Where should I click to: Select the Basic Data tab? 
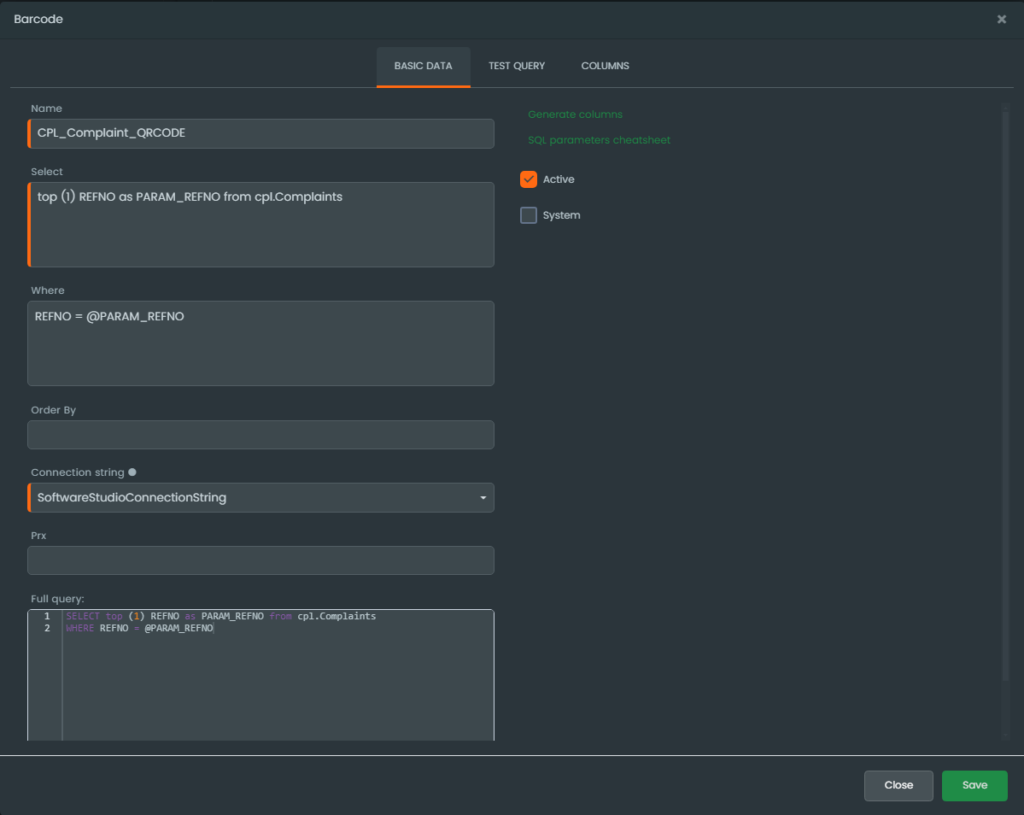point(423,66)
